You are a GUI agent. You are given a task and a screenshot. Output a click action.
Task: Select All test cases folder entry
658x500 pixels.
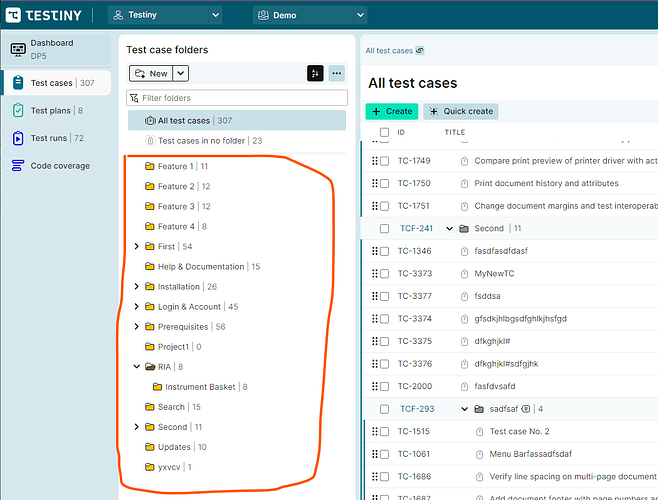(x=237, y=120)
